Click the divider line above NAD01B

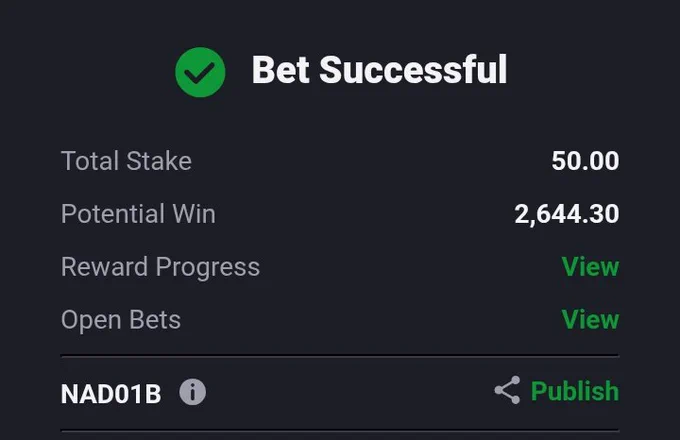[x=340, y=356]
